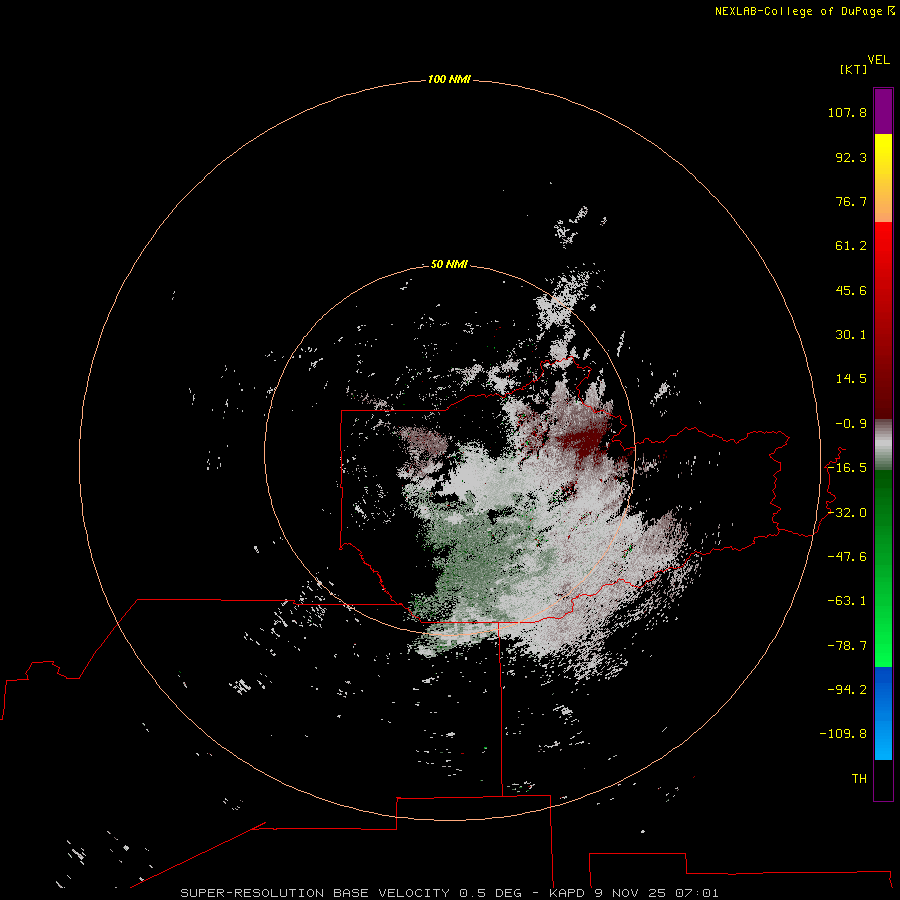Screen dimensions: 900x900
Task: Click the green segment of the color bar
Action: click(x=883, y=568)
